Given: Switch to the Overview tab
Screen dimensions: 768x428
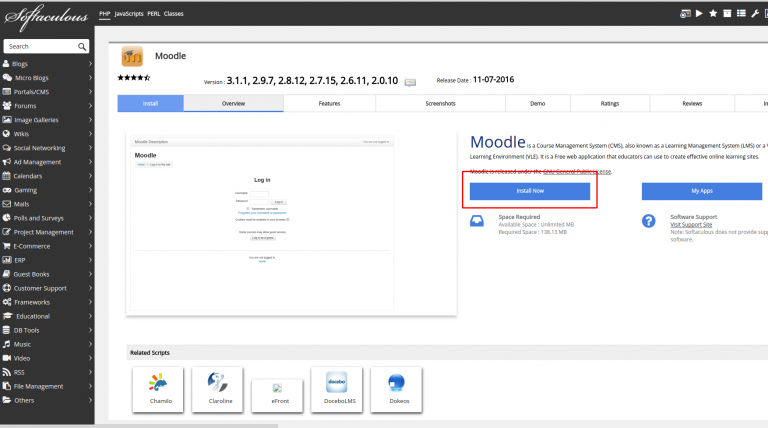Looking at the screenshot, I should click(x=234, y=103).
